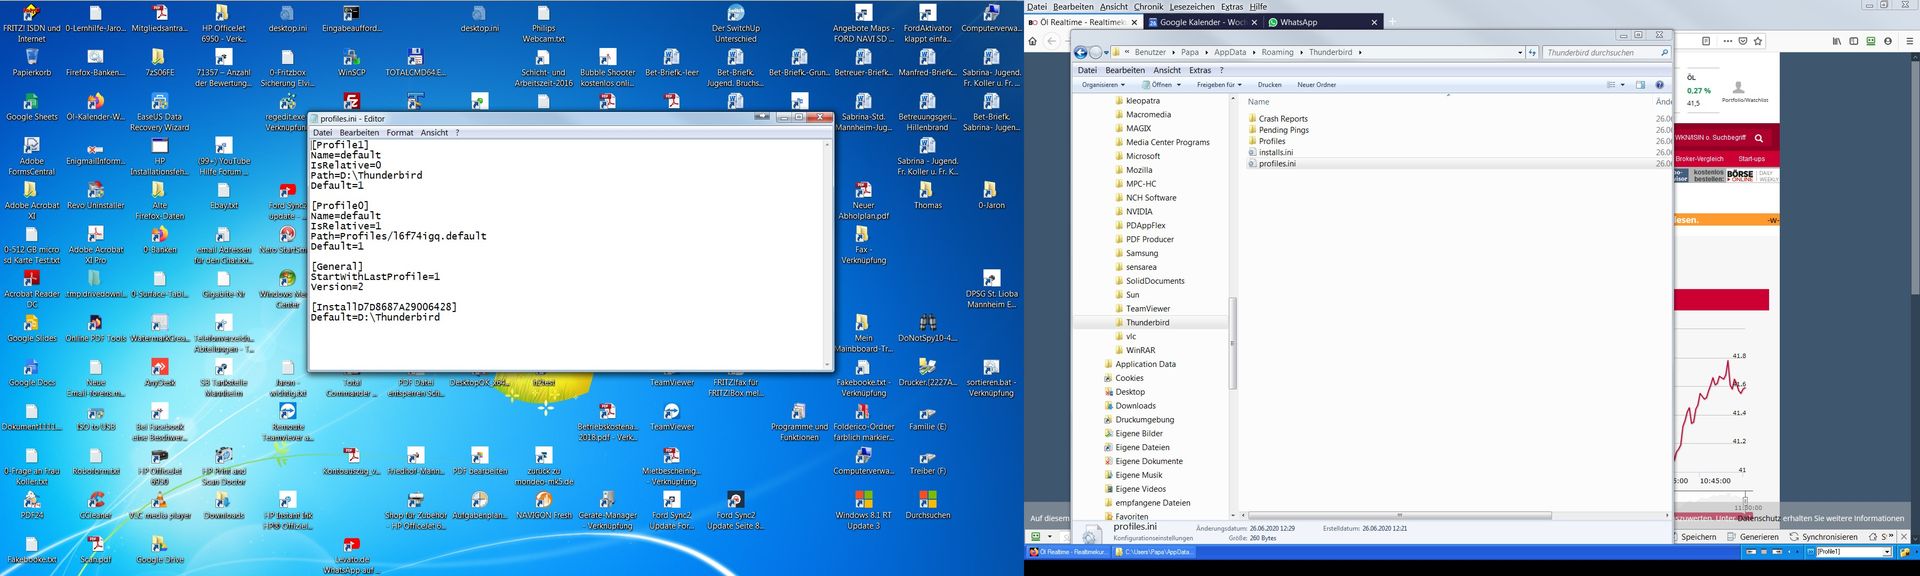Expand the Freigeben für dropdown
This screenshot has width=1920, height=576.
[1218, 85]
